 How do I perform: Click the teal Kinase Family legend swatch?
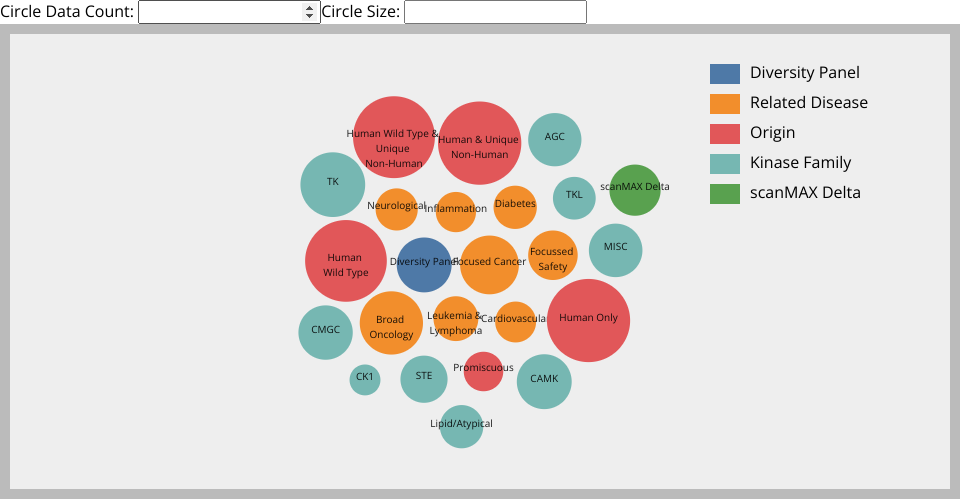click(725, 163)
